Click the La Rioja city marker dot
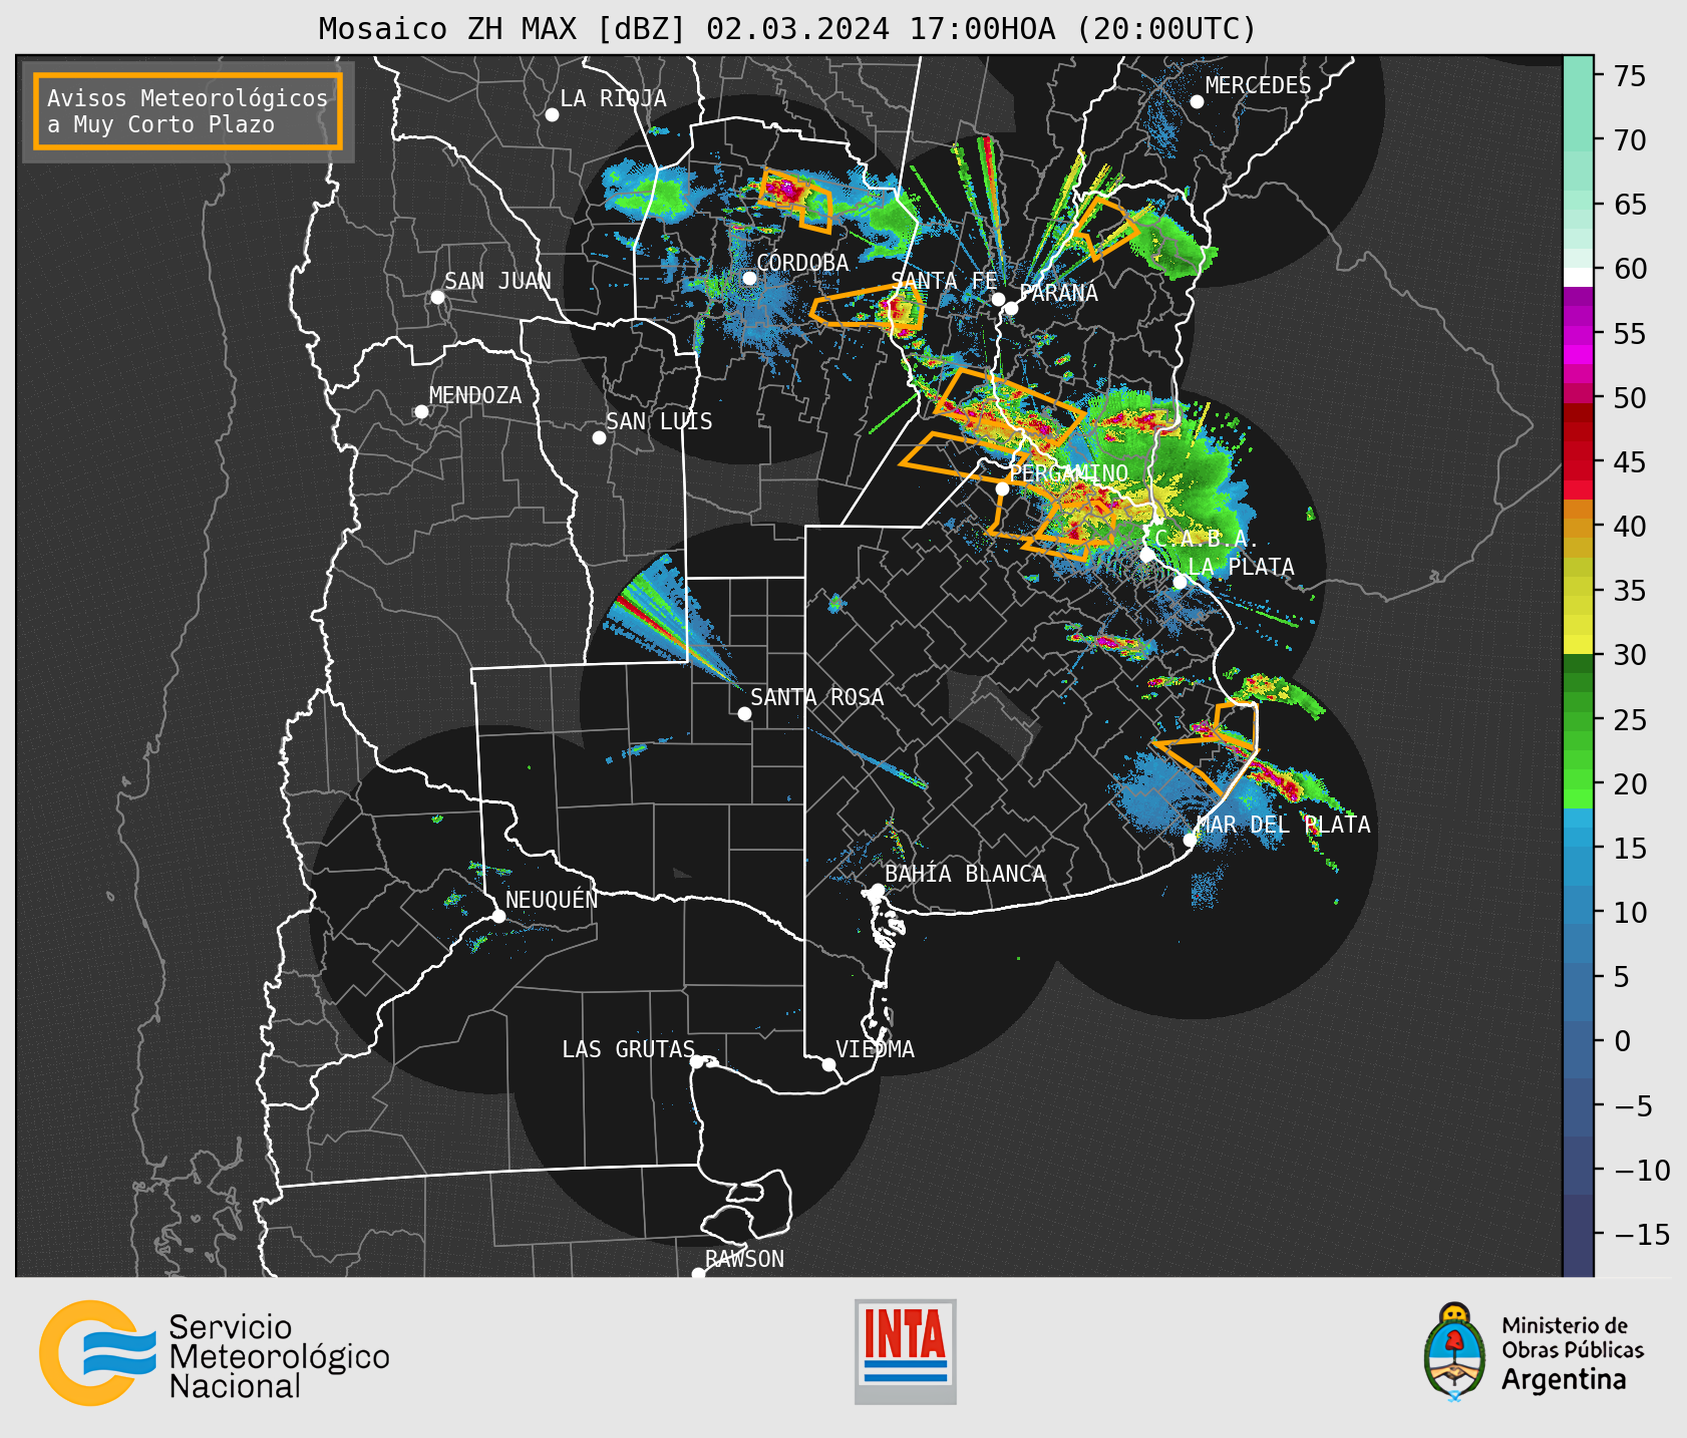 click(552, 115)
